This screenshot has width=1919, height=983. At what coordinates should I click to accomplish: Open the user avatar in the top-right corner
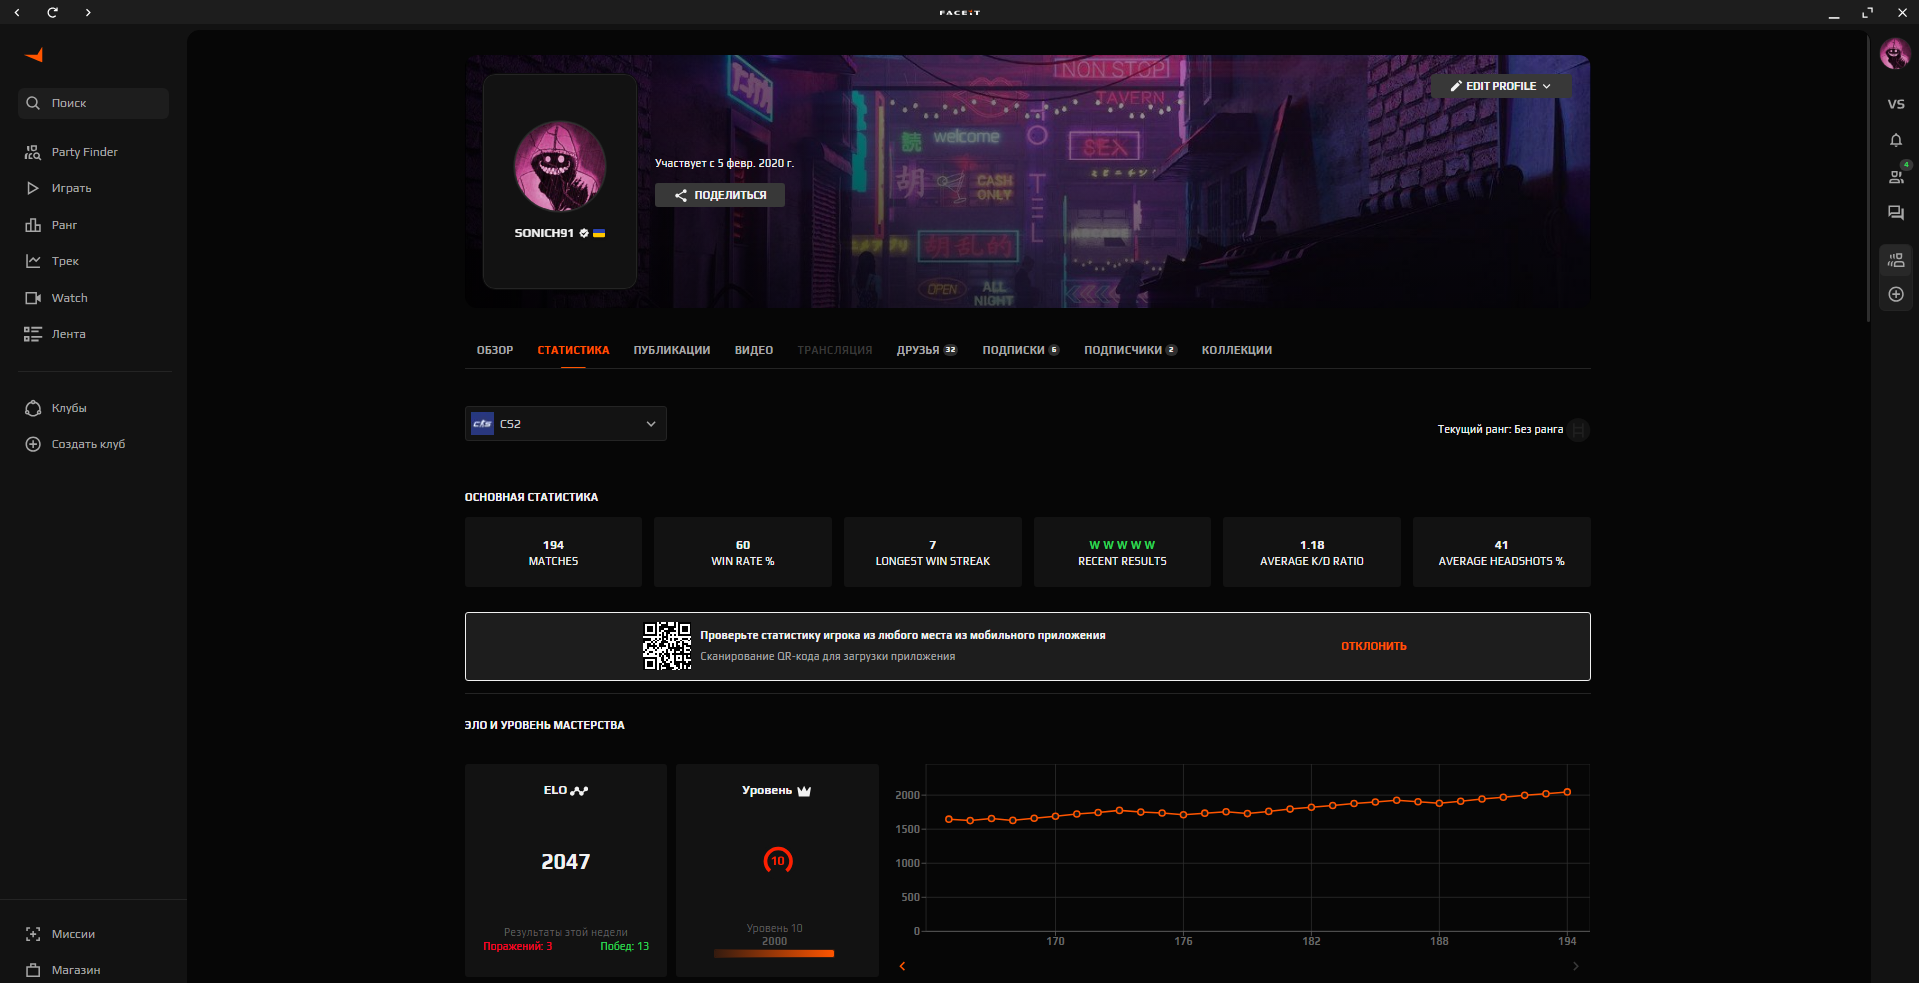pyautogui.click(x=1895, y=54)
